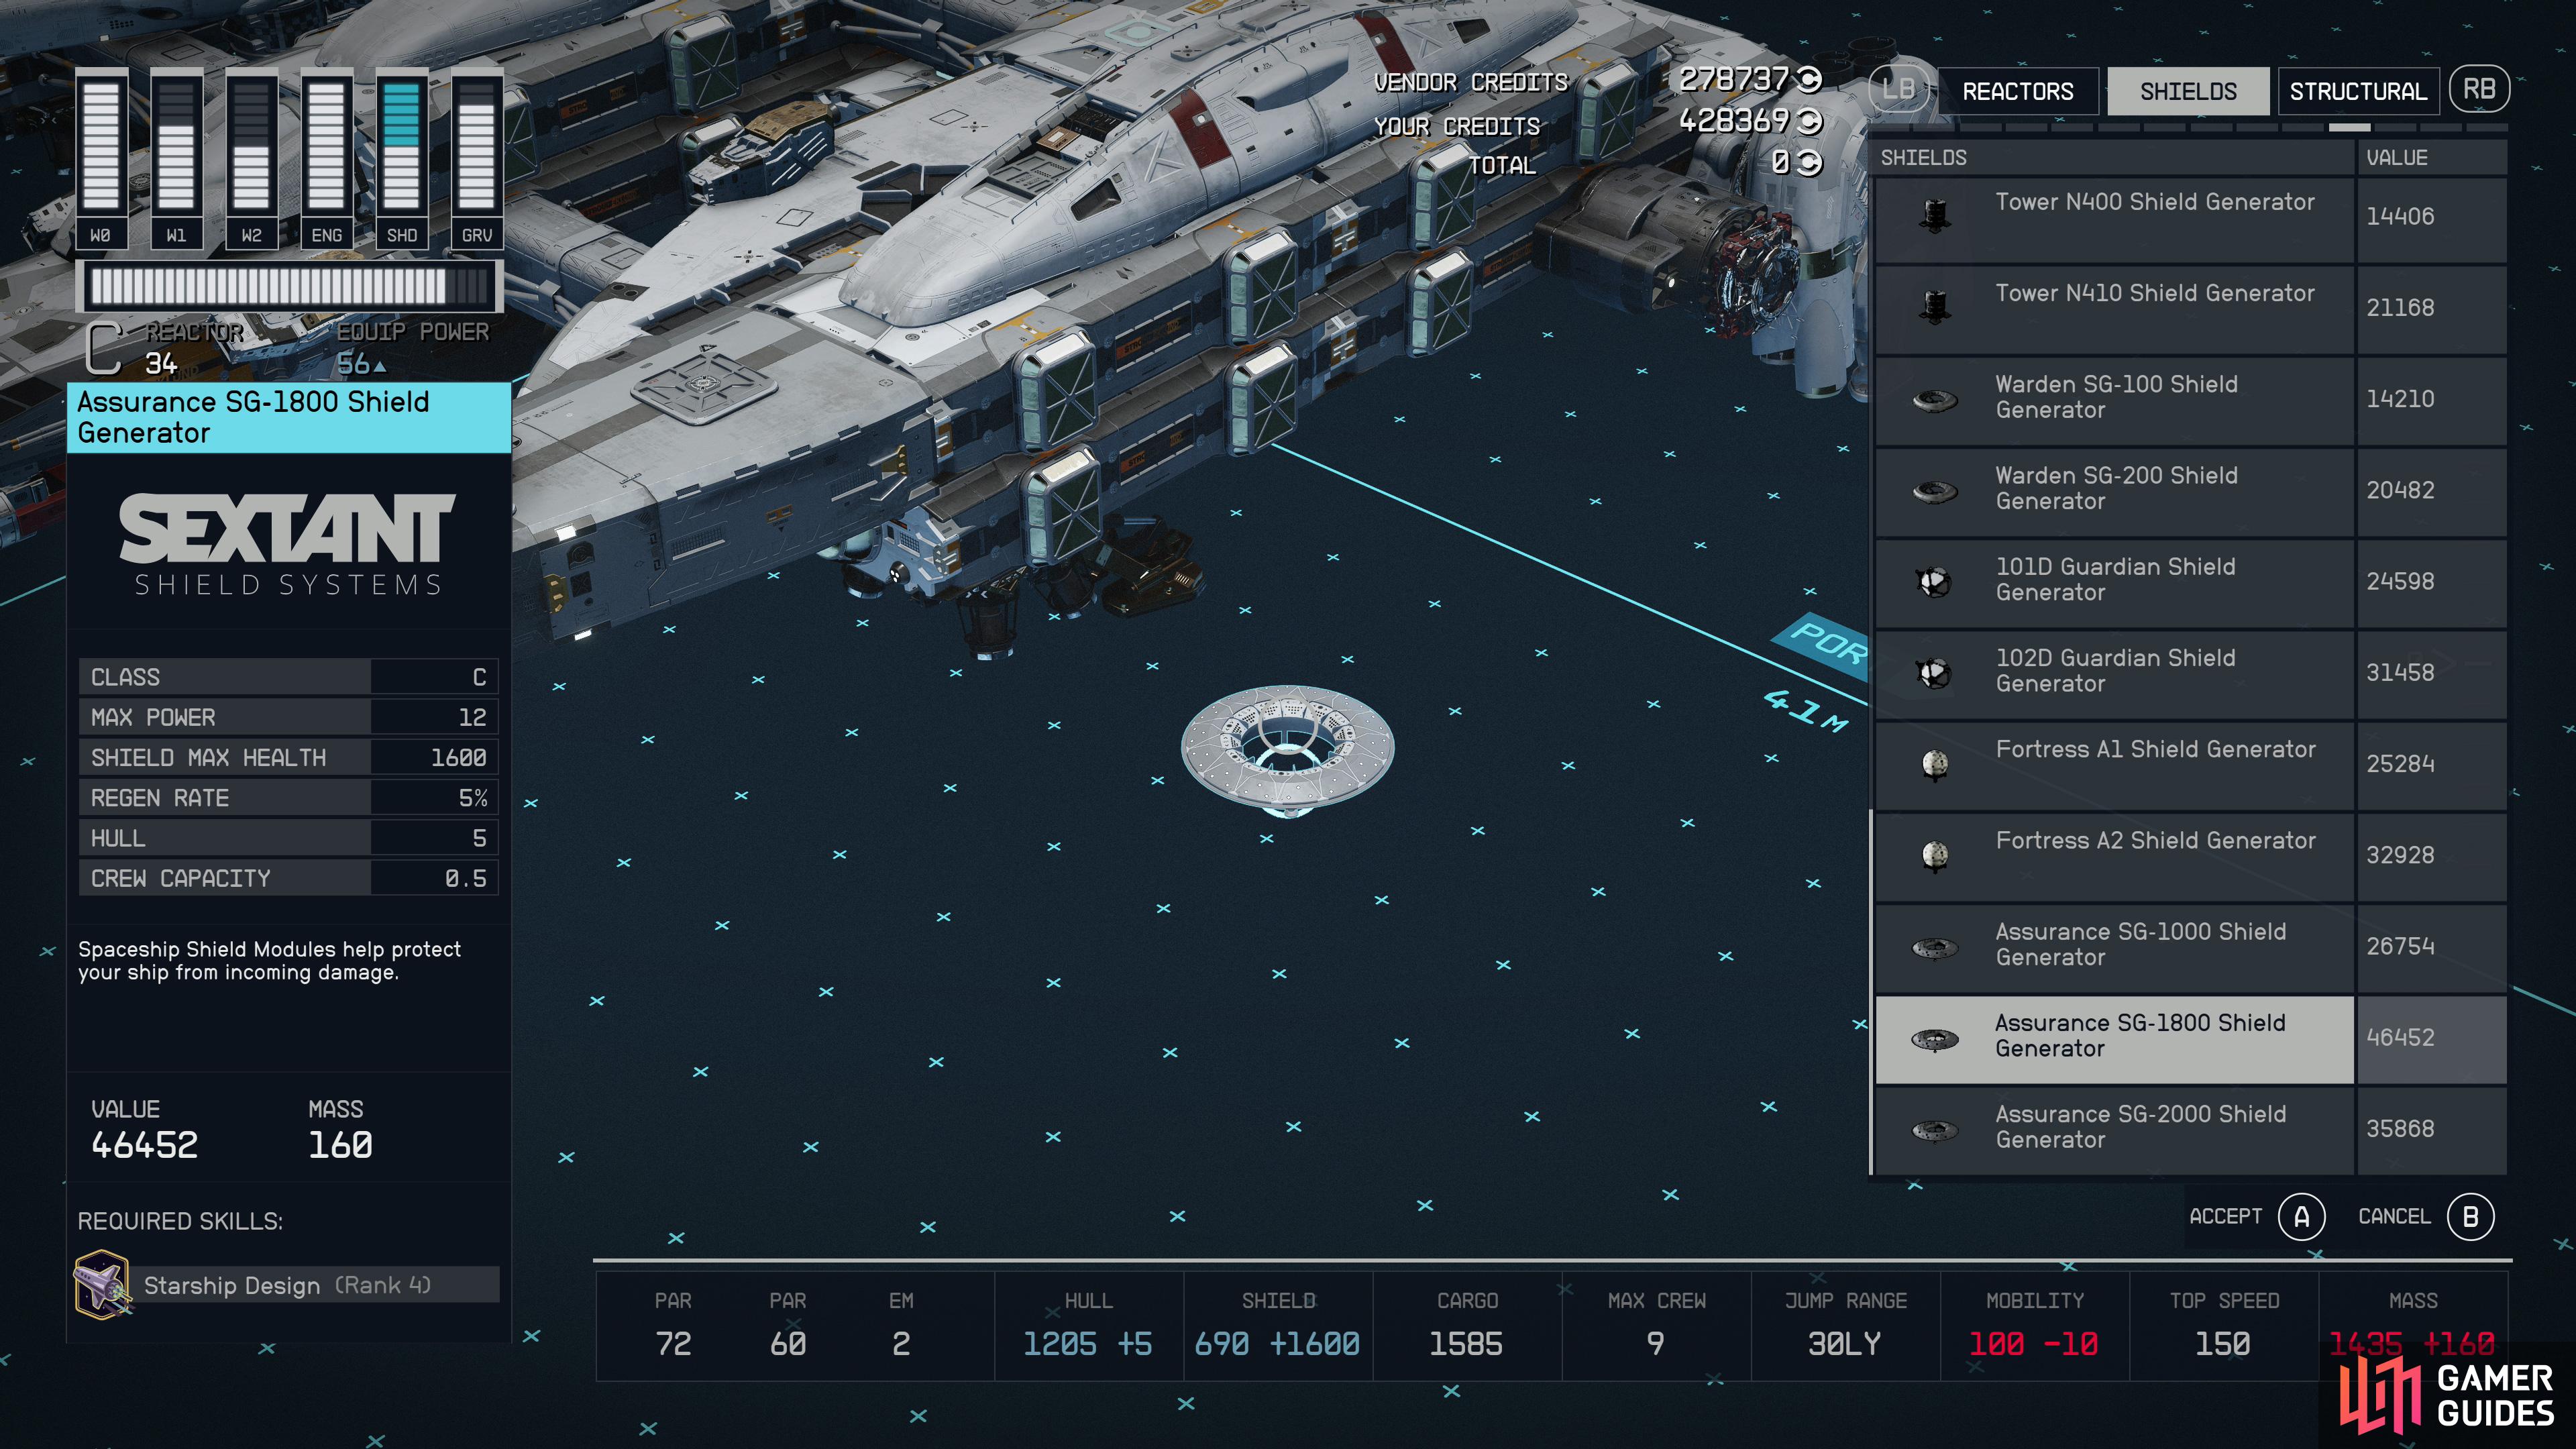Click the MOBILITY stat showing 100 -10
Viewport: 2576px width, 1449px height.
click(x=2035, y=1327)
